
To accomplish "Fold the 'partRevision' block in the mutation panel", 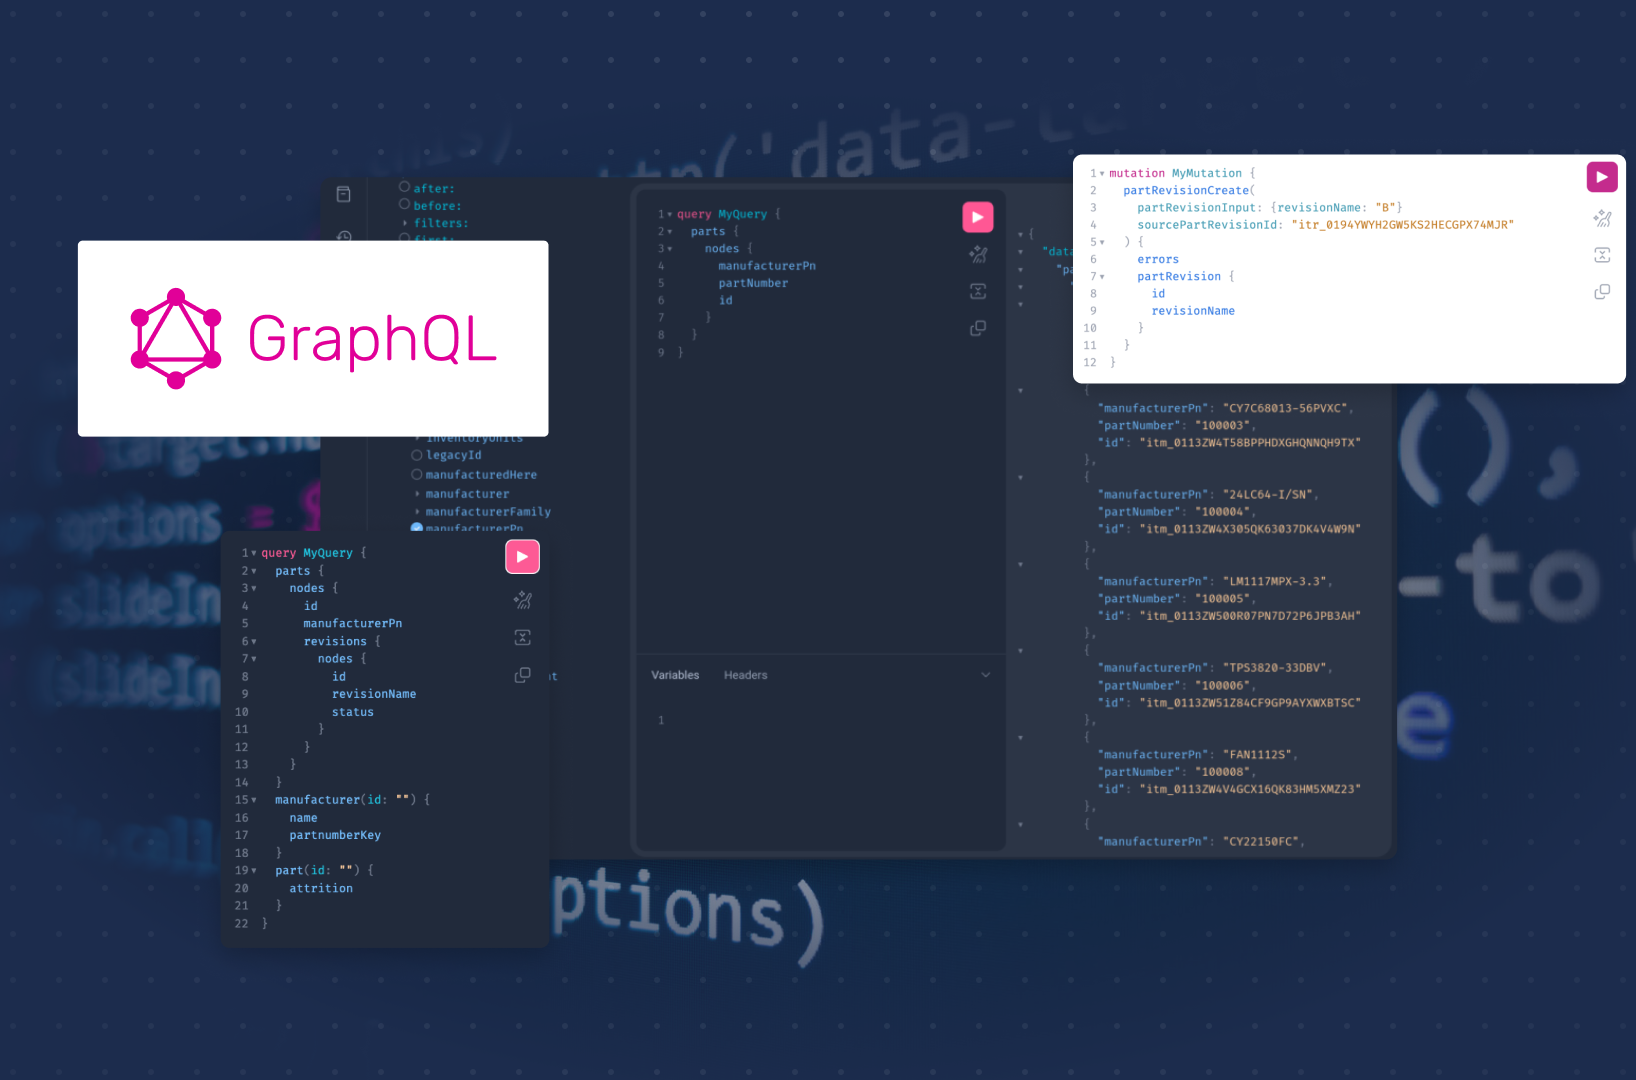I will pos(1102,277).
